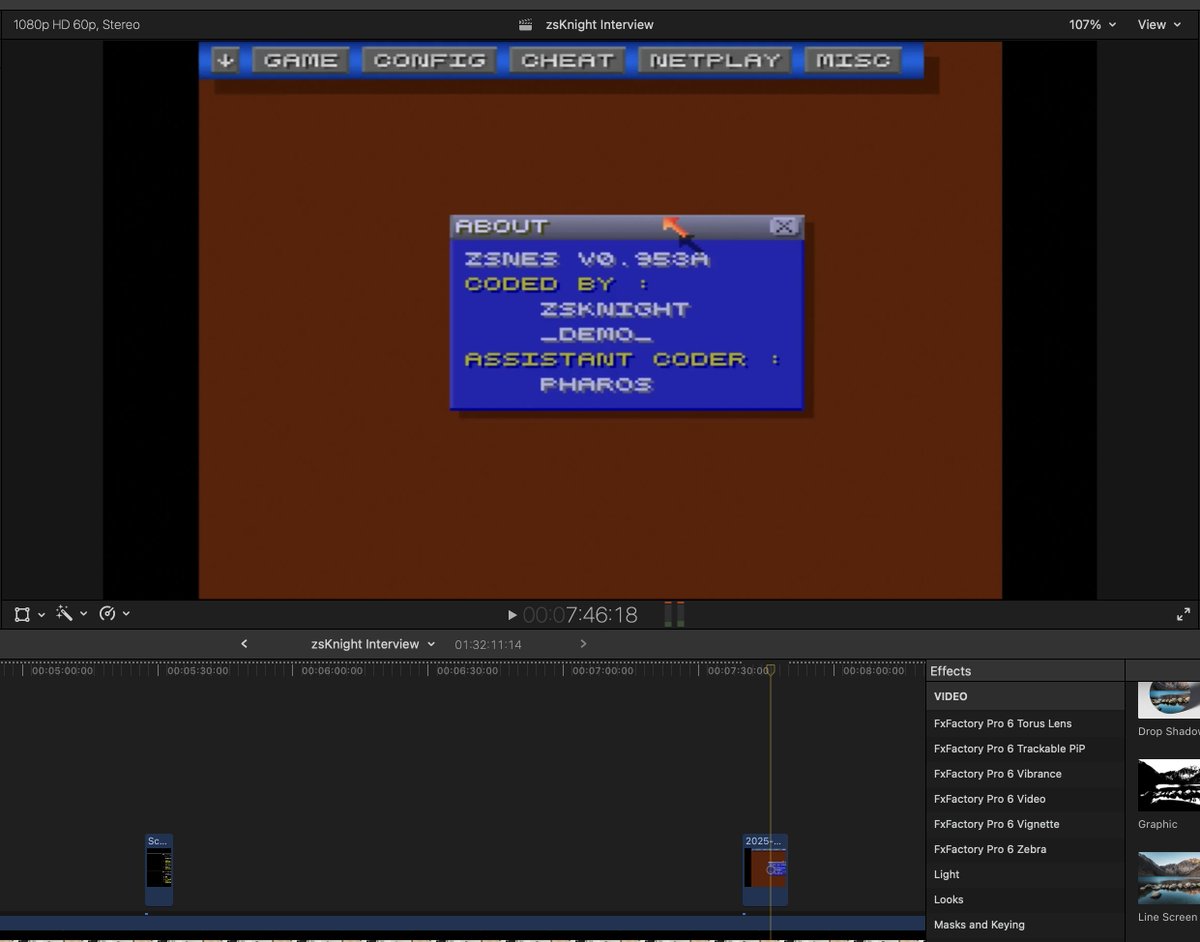Click the 00:05:30:00 ruler mark

click(x=198, y=671)
